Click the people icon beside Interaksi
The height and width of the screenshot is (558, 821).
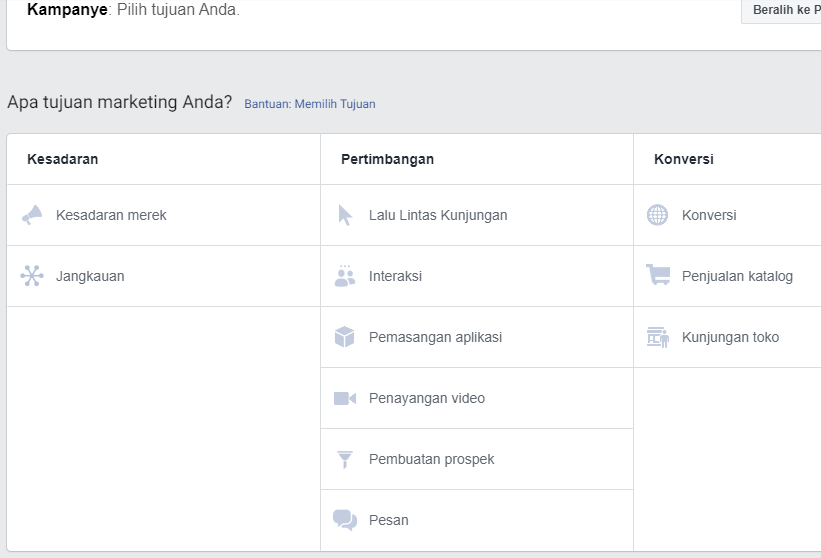pos(345,276)
